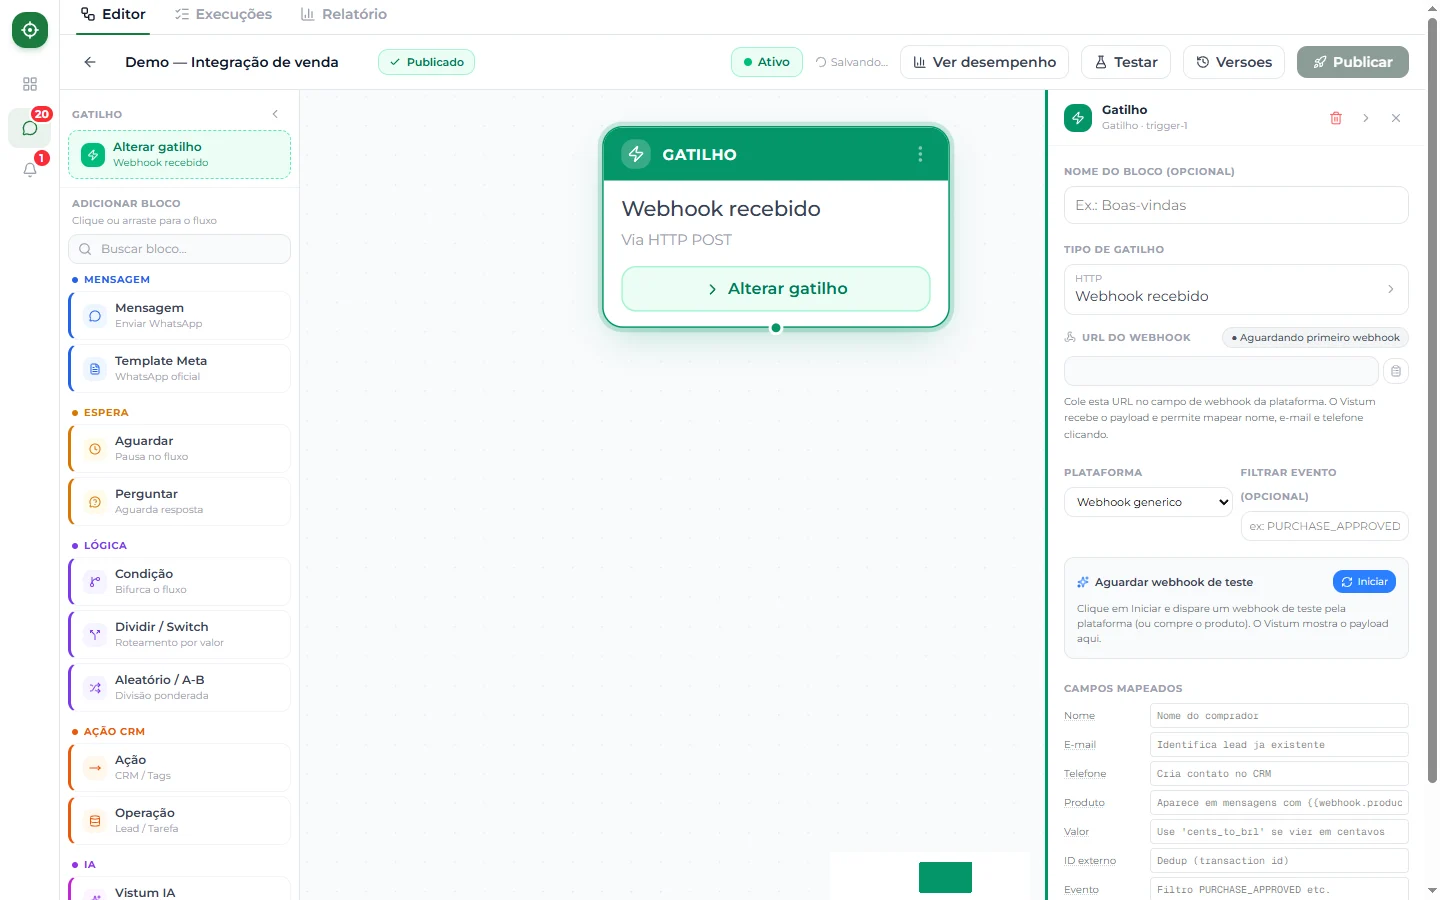The height and width of the screenshot is (900, 1440).
Task: Click the Gatilho node output connector dot
Action: (776, 328)
